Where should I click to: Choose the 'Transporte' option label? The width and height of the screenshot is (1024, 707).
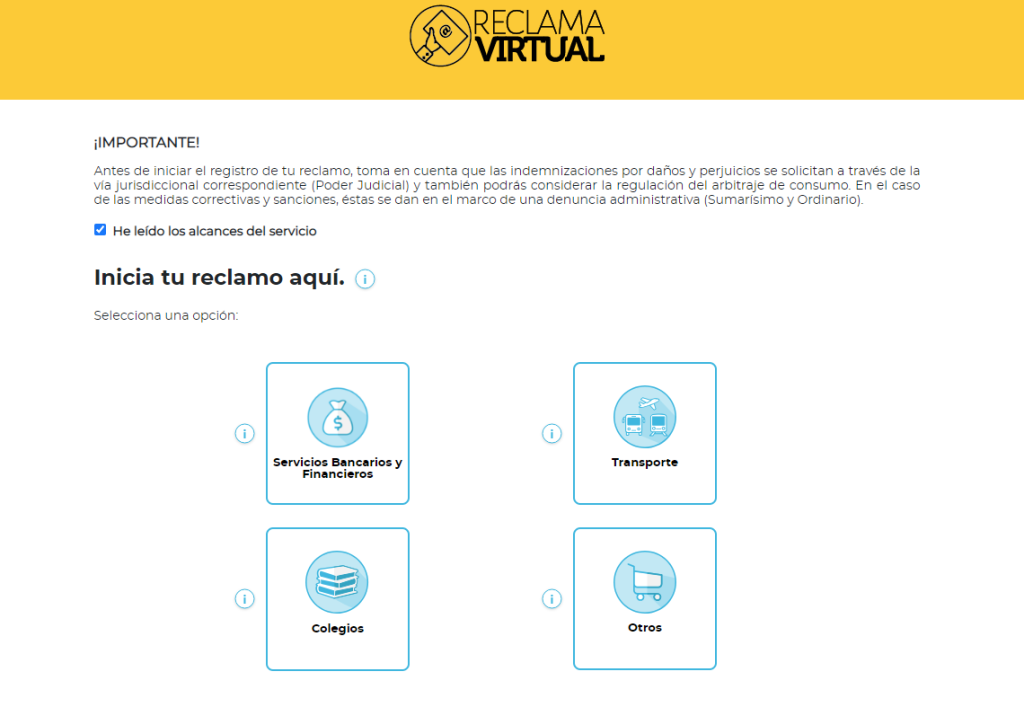coord(644,463)
